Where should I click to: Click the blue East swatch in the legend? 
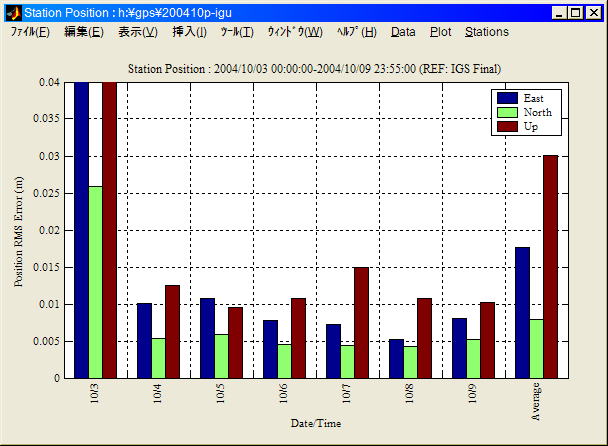click(x=507, y=98)
